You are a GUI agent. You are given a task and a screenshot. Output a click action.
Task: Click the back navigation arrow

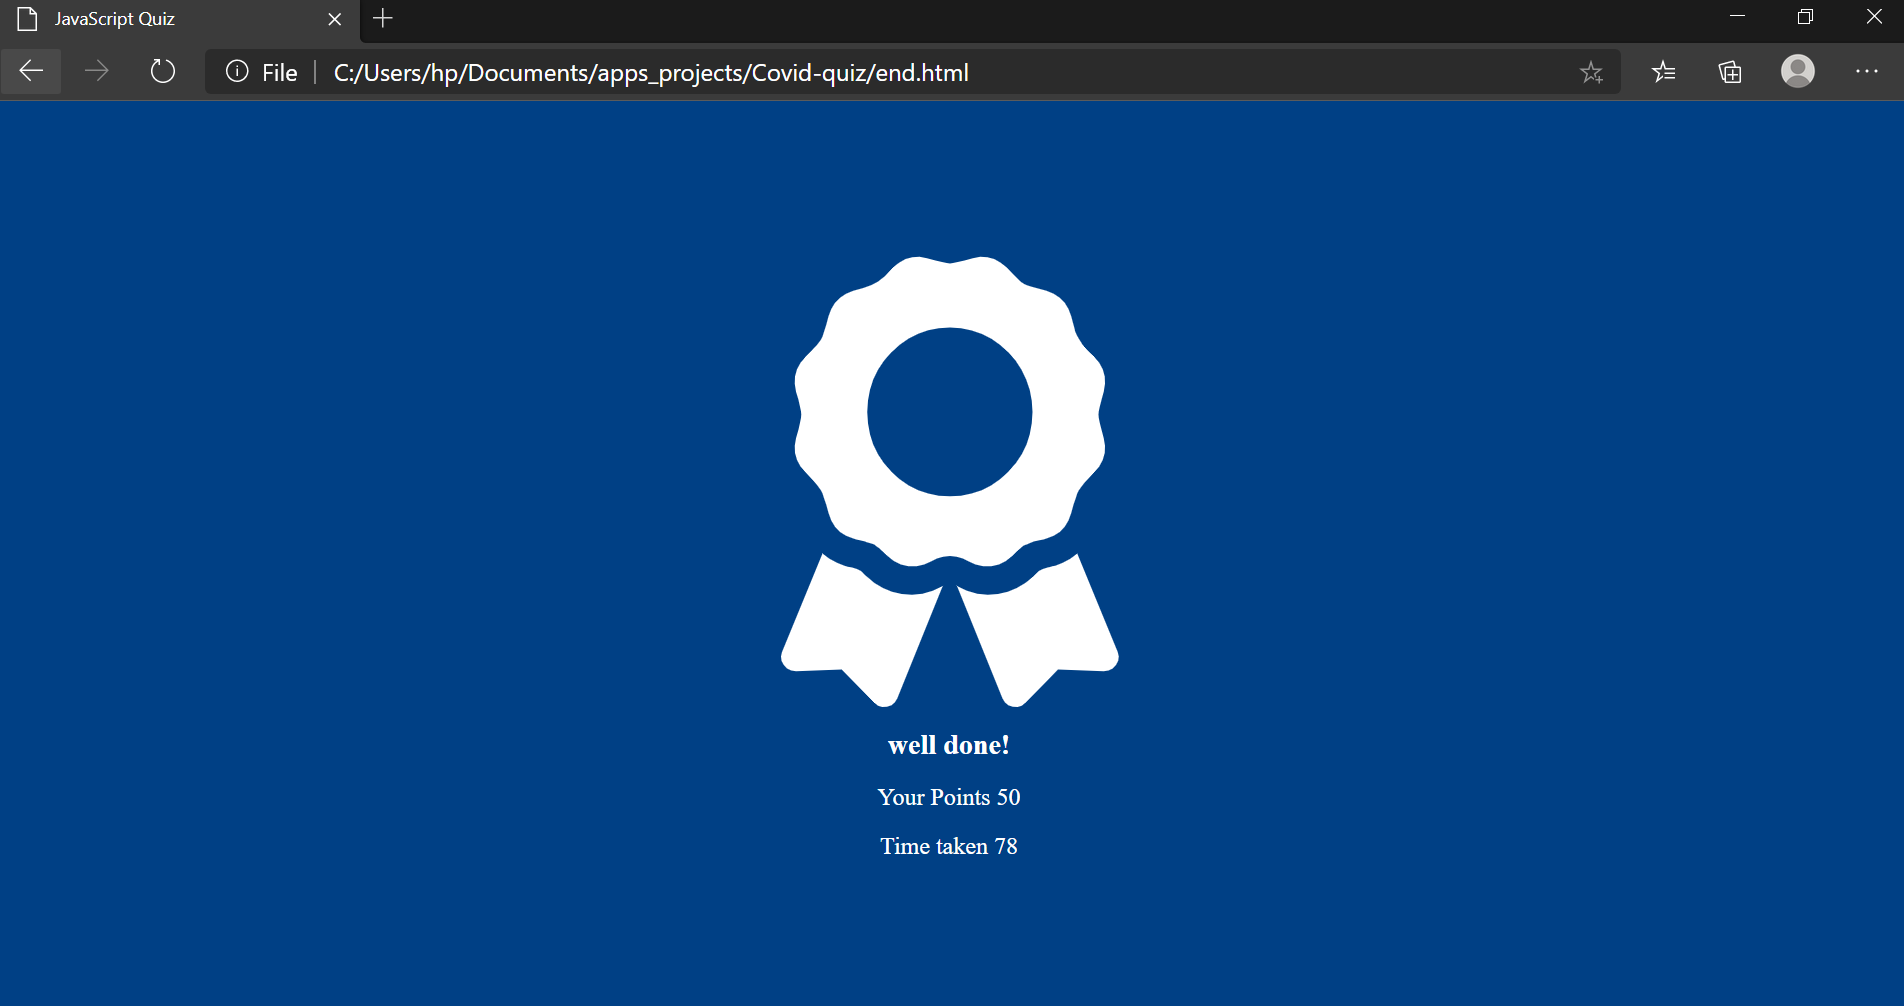30,71
